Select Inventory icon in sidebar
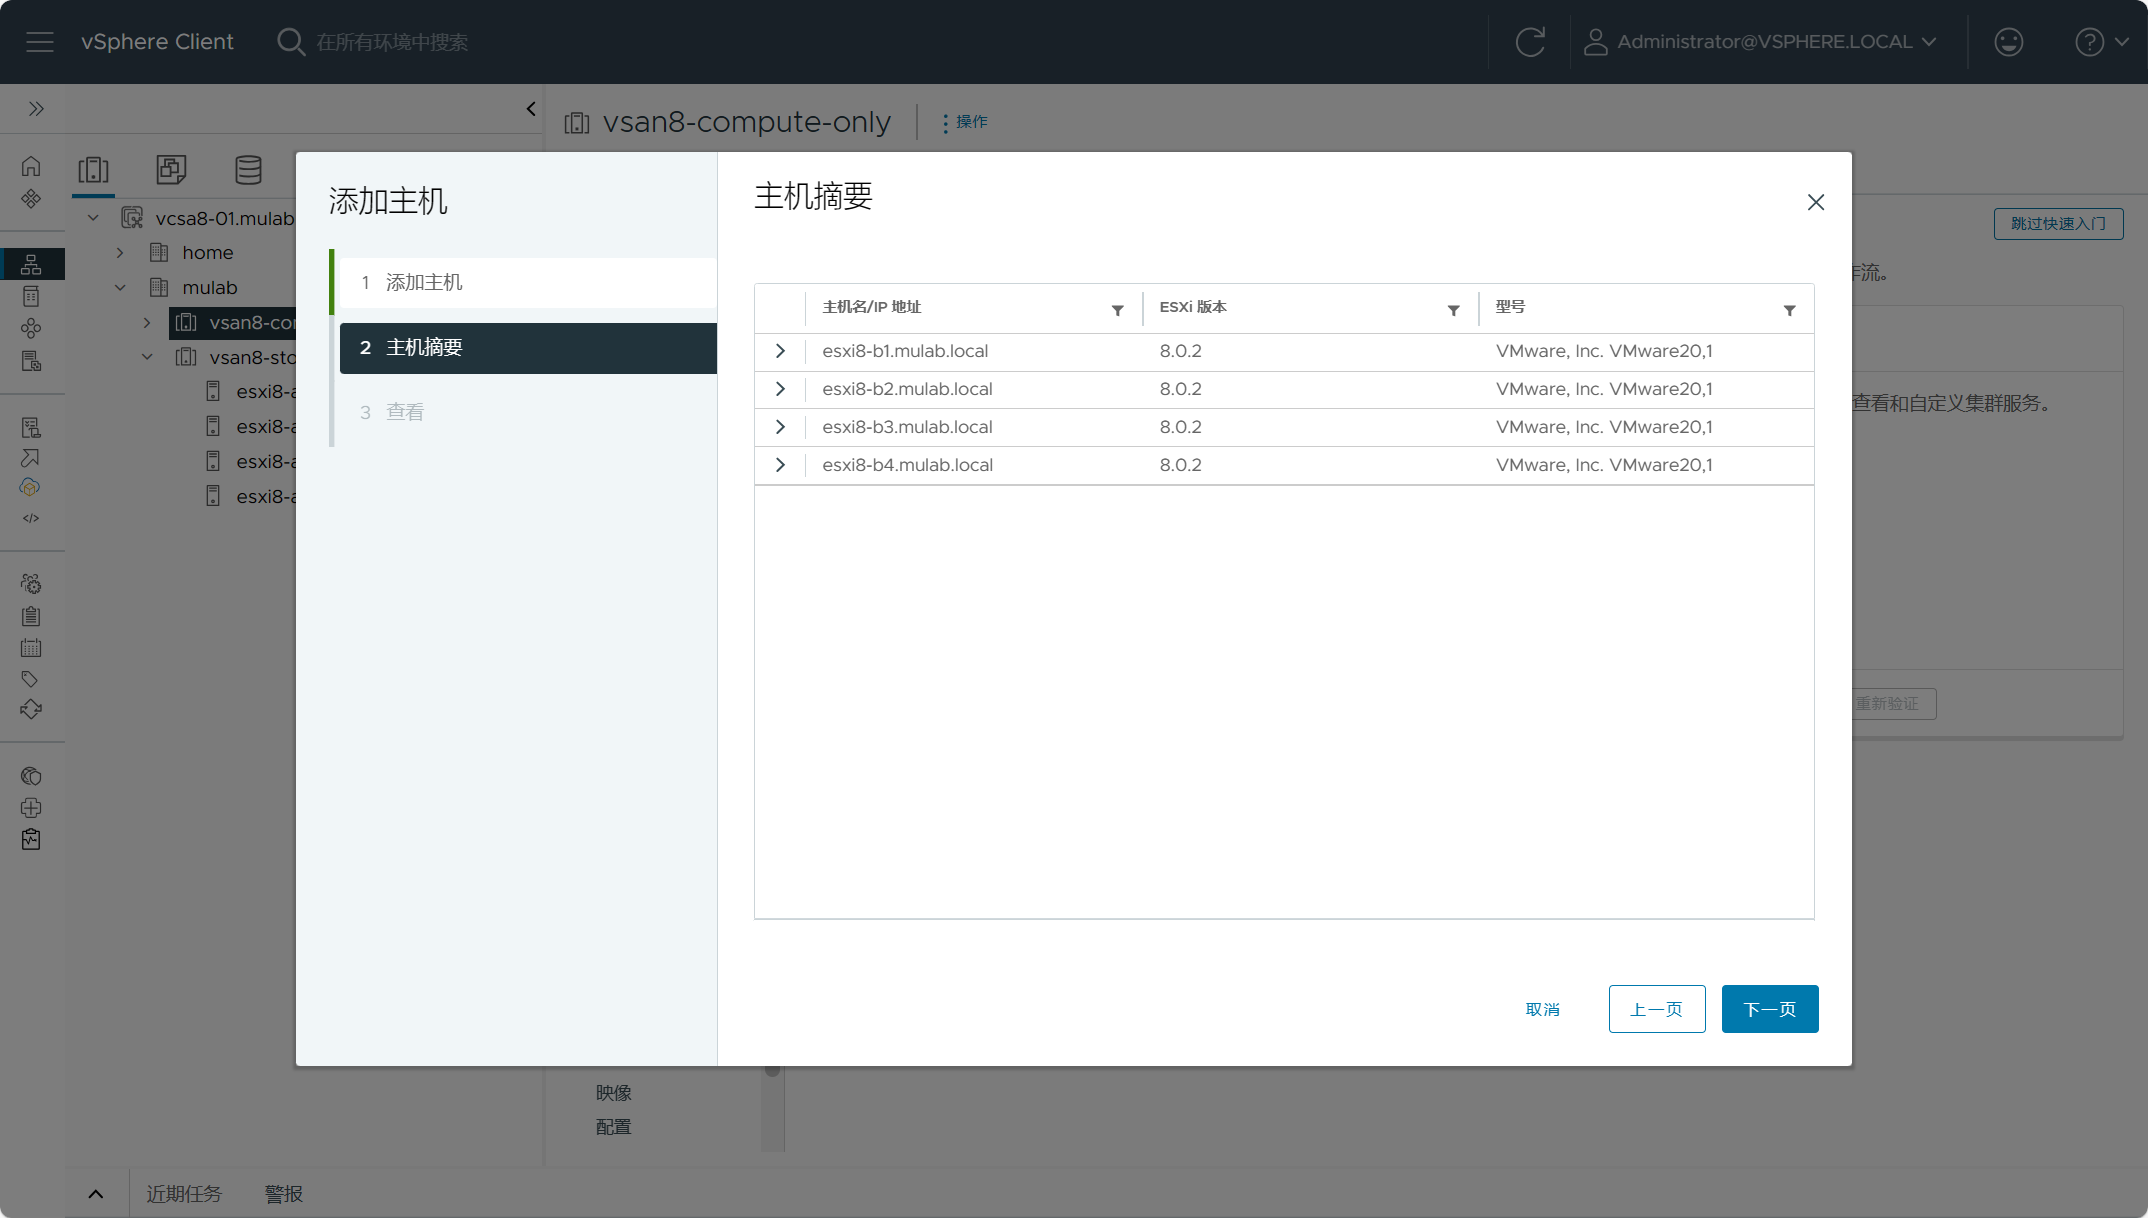The height and width of the screenshot is (1218, 2148). (x=31, y=264)
